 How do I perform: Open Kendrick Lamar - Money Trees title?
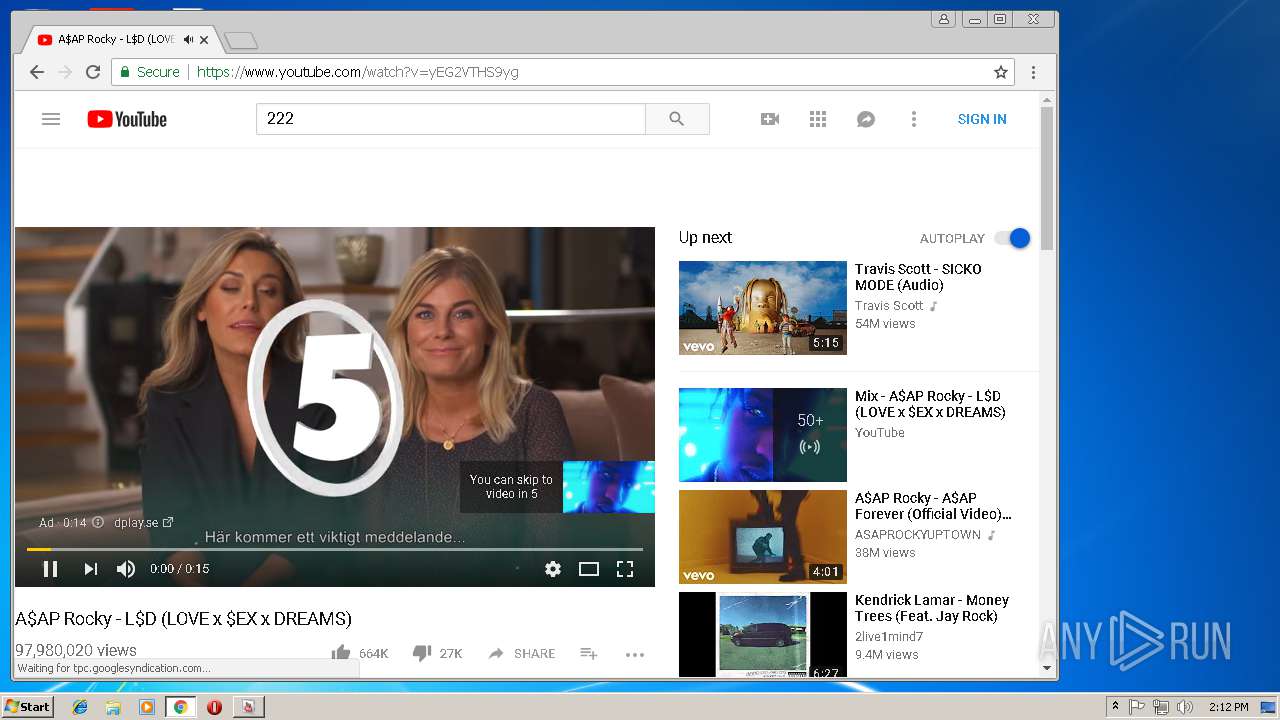coord(932,608)
